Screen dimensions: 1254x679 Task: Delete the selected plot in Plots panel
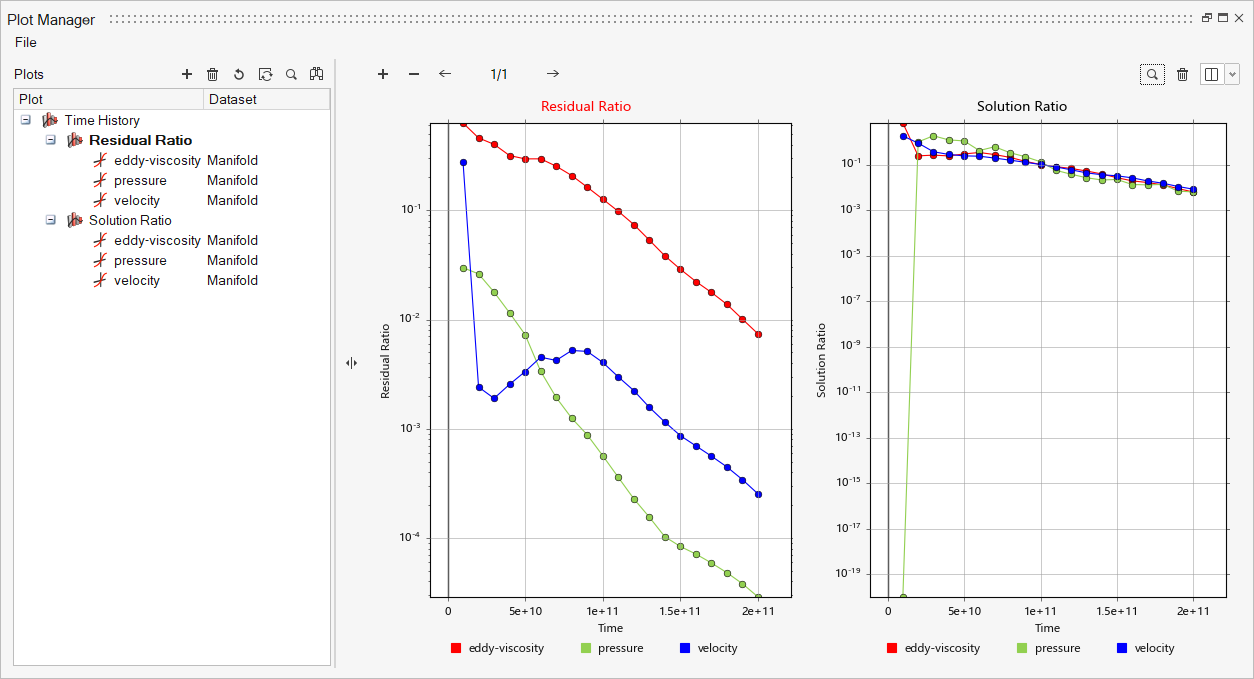212,74
